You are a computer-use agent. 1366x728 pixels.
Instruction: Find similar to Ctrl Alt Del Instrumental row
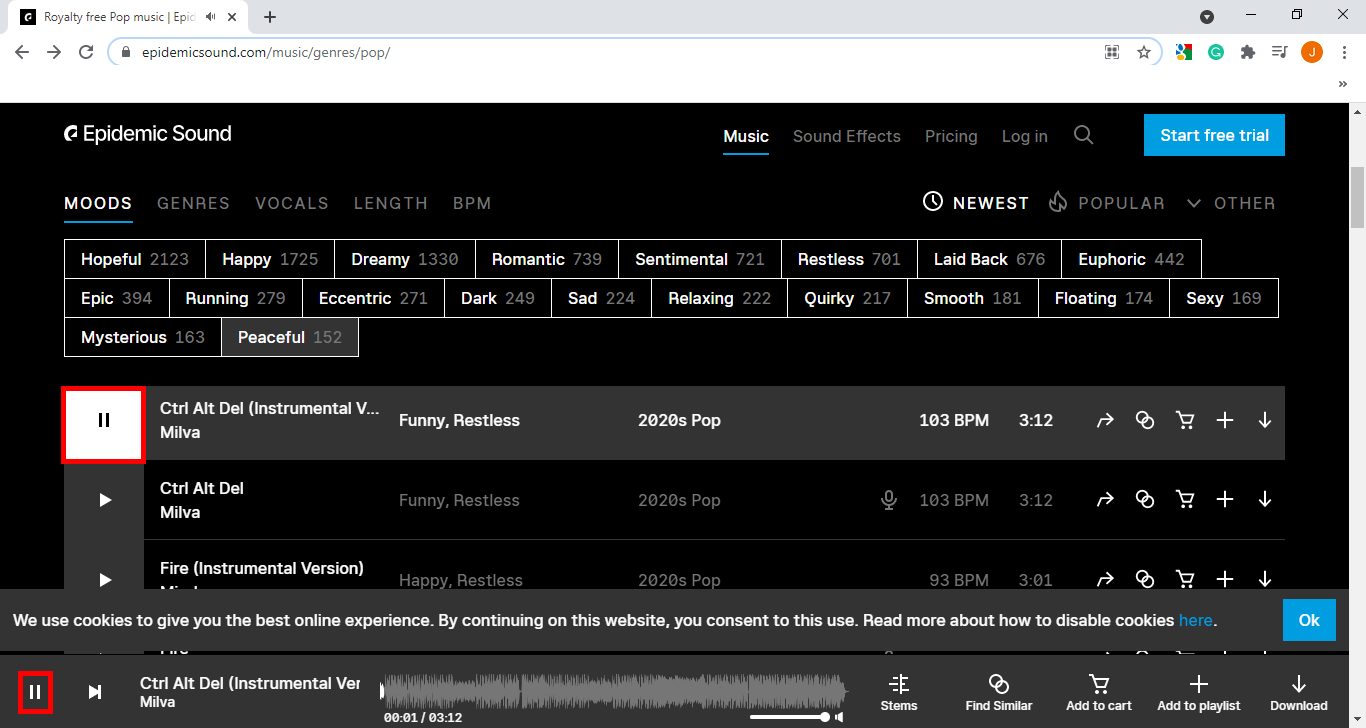(1145, 421)
